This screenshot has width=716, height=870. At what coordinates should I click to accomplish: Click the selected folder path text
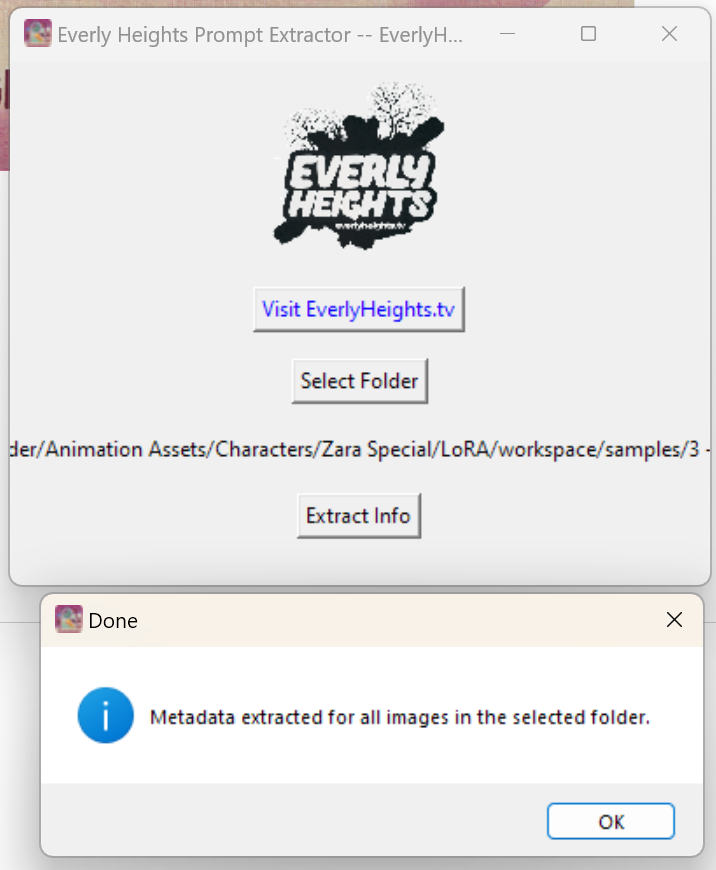pyautogui.click(x=360, y=449)
